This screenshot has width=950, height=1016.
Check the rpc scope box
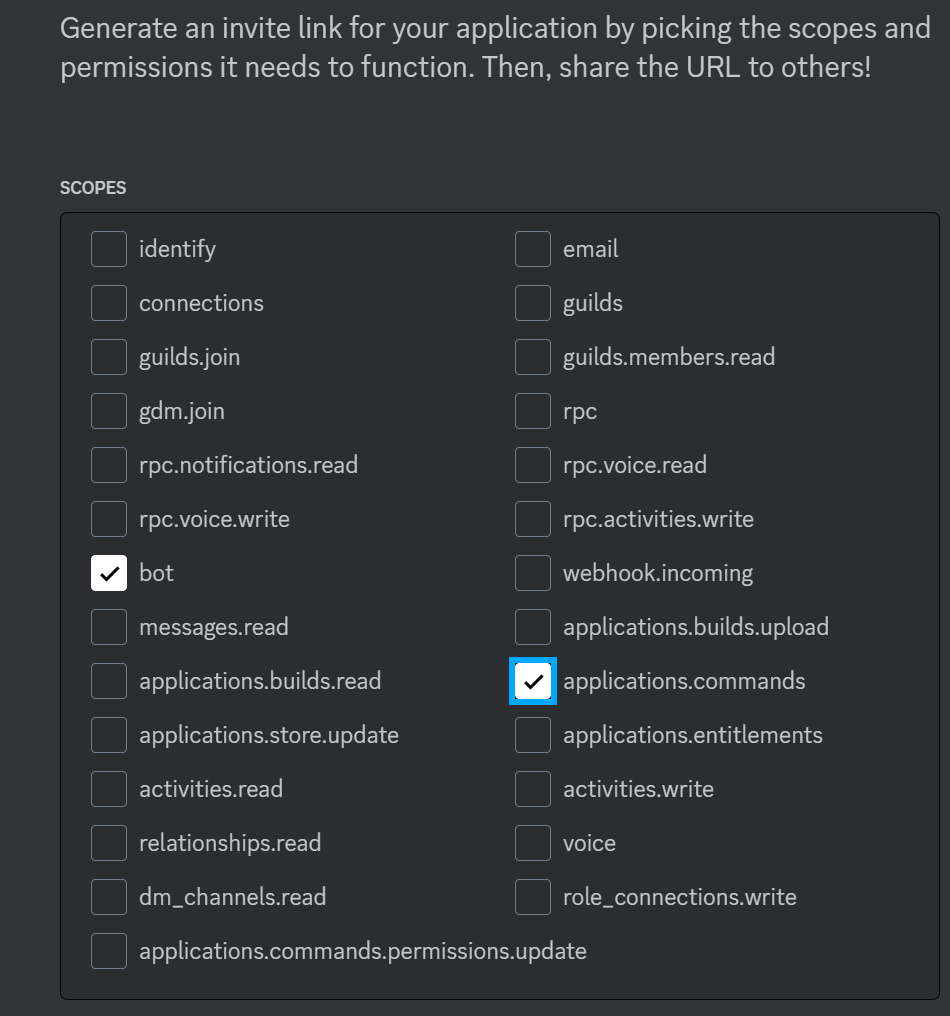(533, 411)
